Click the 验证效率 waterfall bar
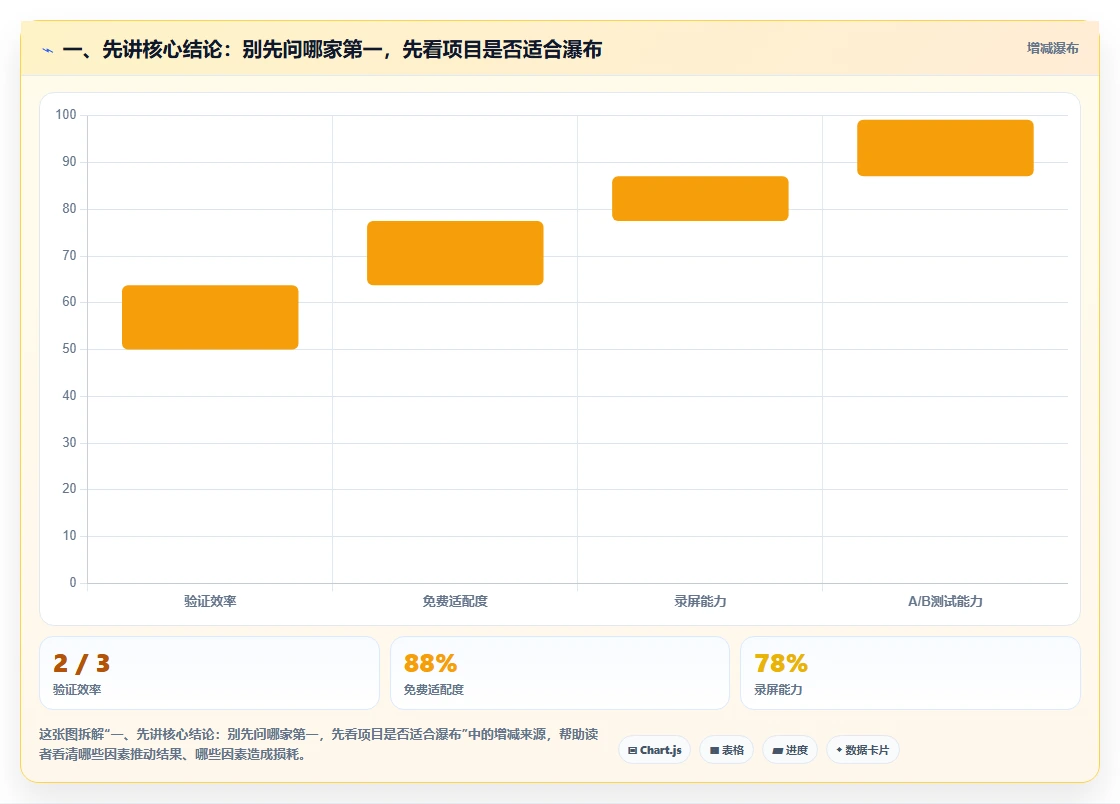Screen dimensions: 1120x804 (210, 317)
